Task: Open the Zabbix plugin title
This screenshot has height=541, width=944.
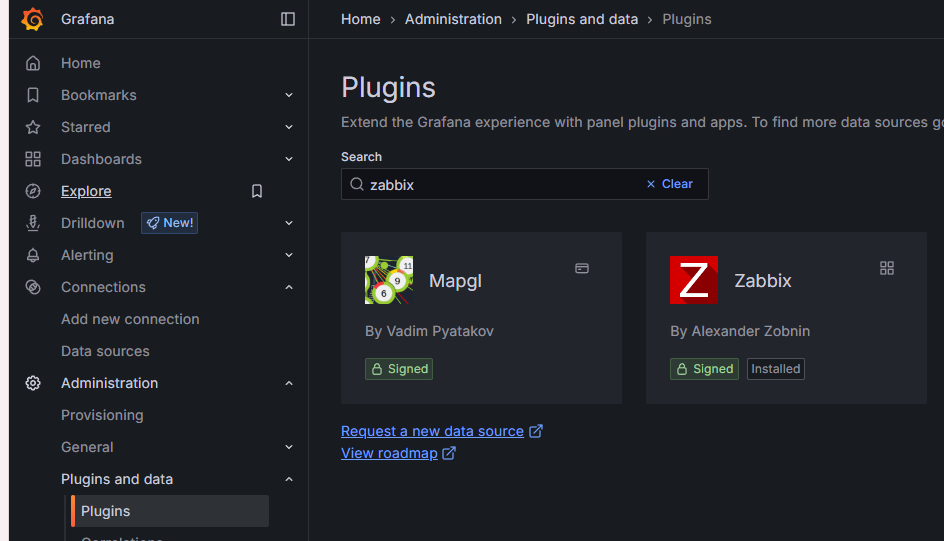Action: coord(763,280)
